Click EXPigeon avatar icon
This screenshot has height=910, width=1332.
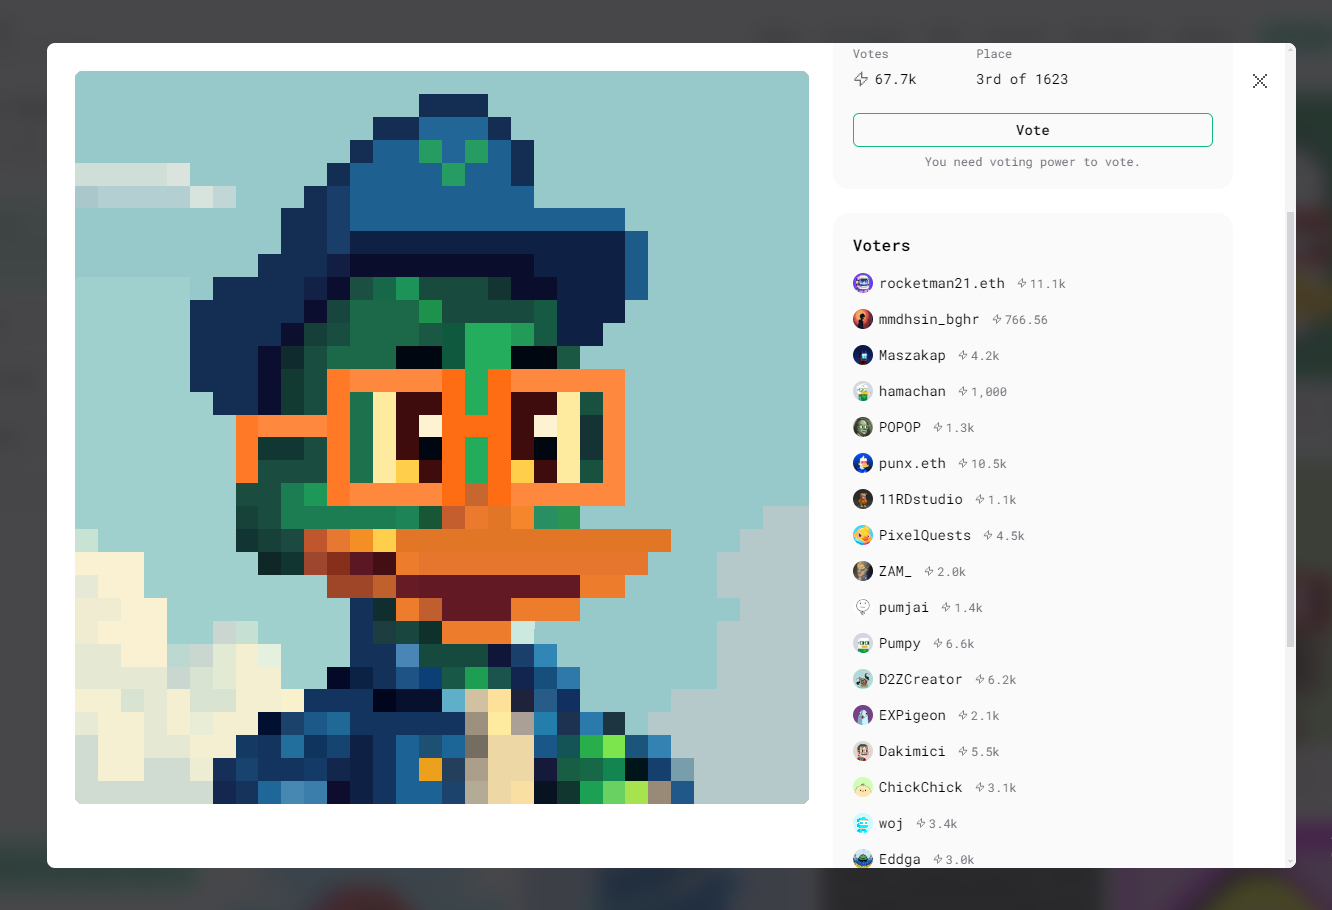tap(863, 715)
